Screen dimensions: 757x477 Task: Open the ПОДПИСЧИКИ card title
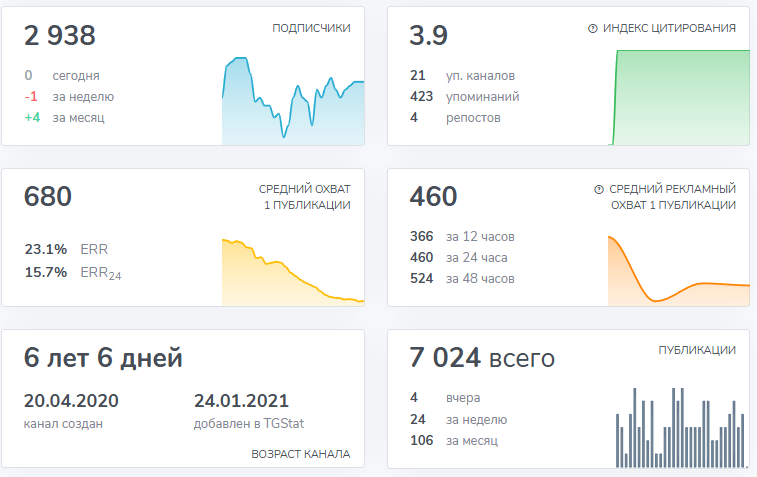[311, 28]
